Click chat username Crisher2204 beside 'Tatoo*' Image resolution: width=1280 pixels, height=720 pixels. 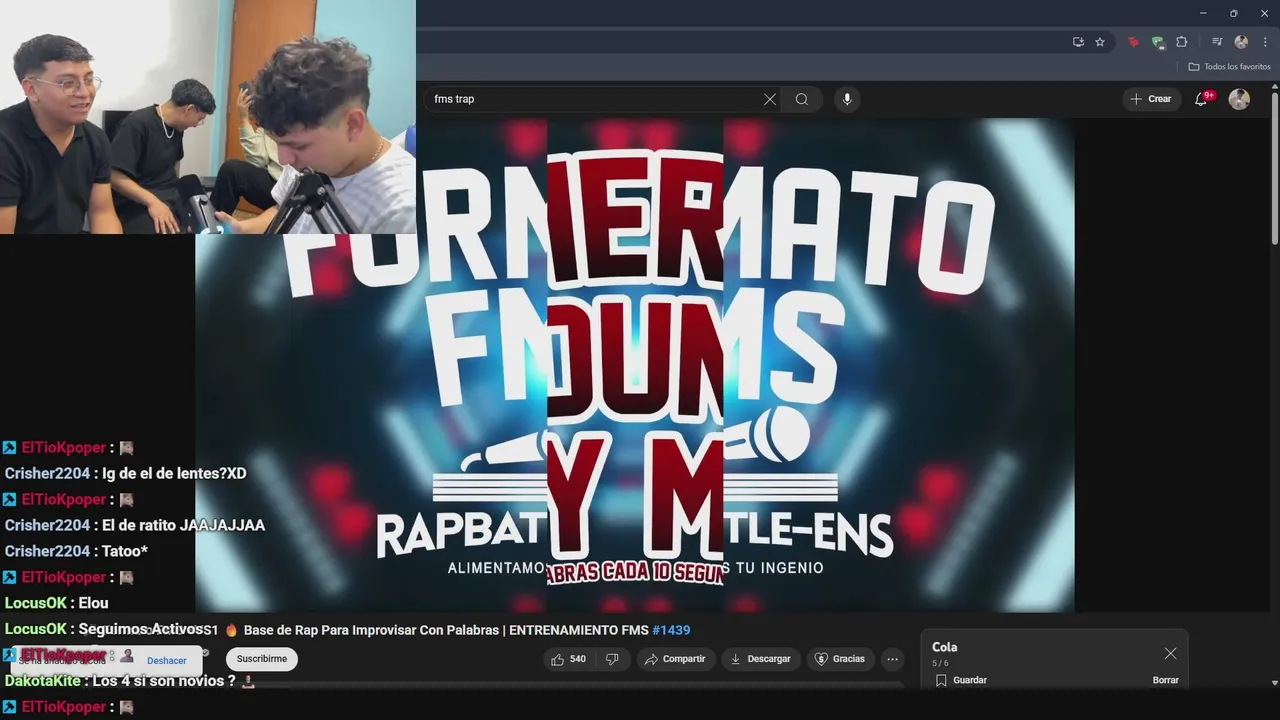[x=47, y=551]
